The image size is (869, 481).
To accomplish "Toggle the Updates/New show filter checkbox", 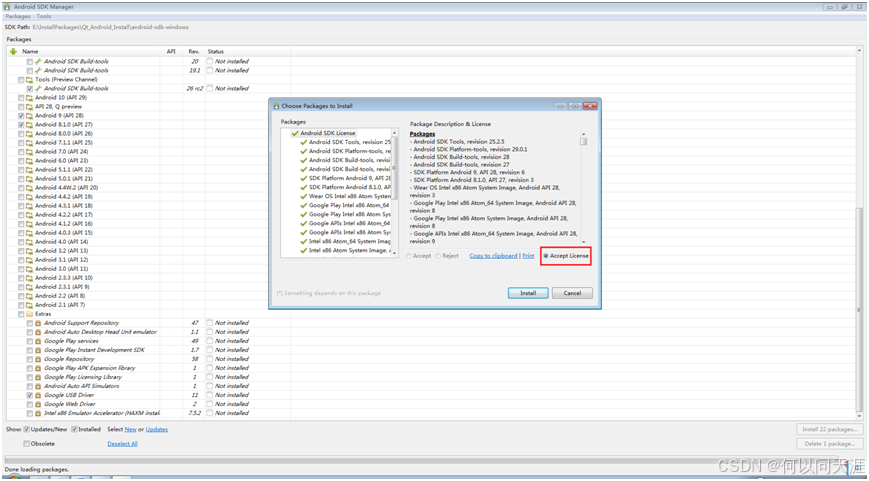I will point(26,429).
